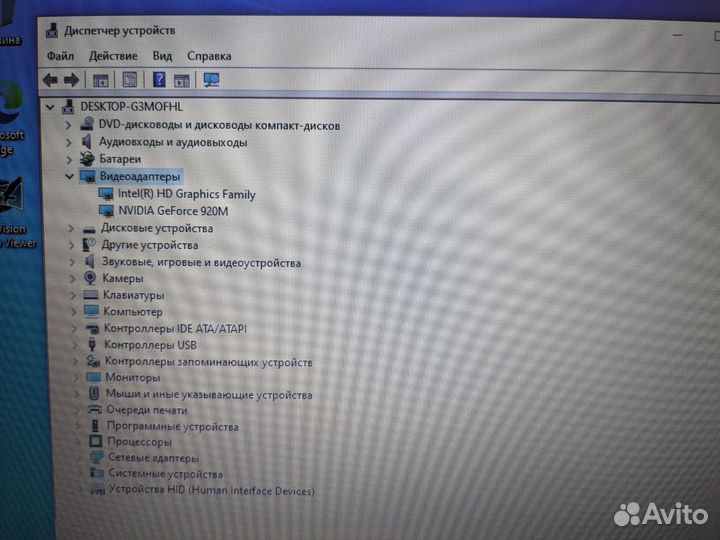Open the Properties toolbar icon
Screen dimensions: 720x540
[129, 80]
